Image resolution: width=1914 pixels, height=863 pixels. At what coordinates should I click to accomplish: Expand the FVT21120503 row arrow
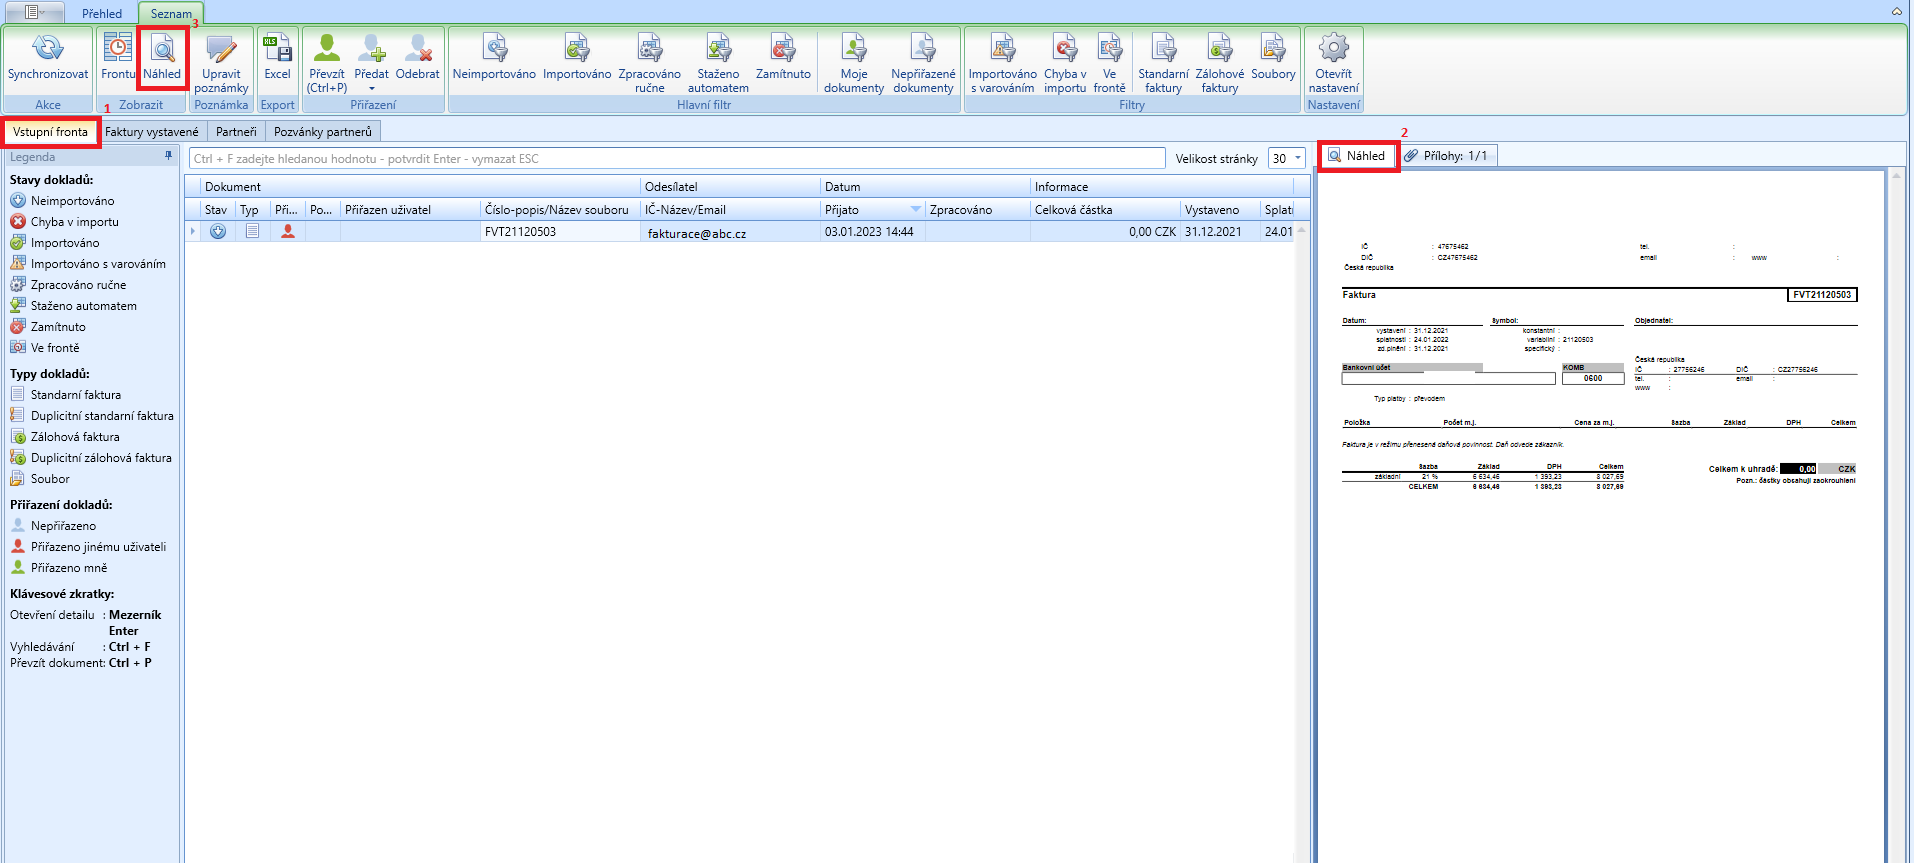(x=193, y=232)
